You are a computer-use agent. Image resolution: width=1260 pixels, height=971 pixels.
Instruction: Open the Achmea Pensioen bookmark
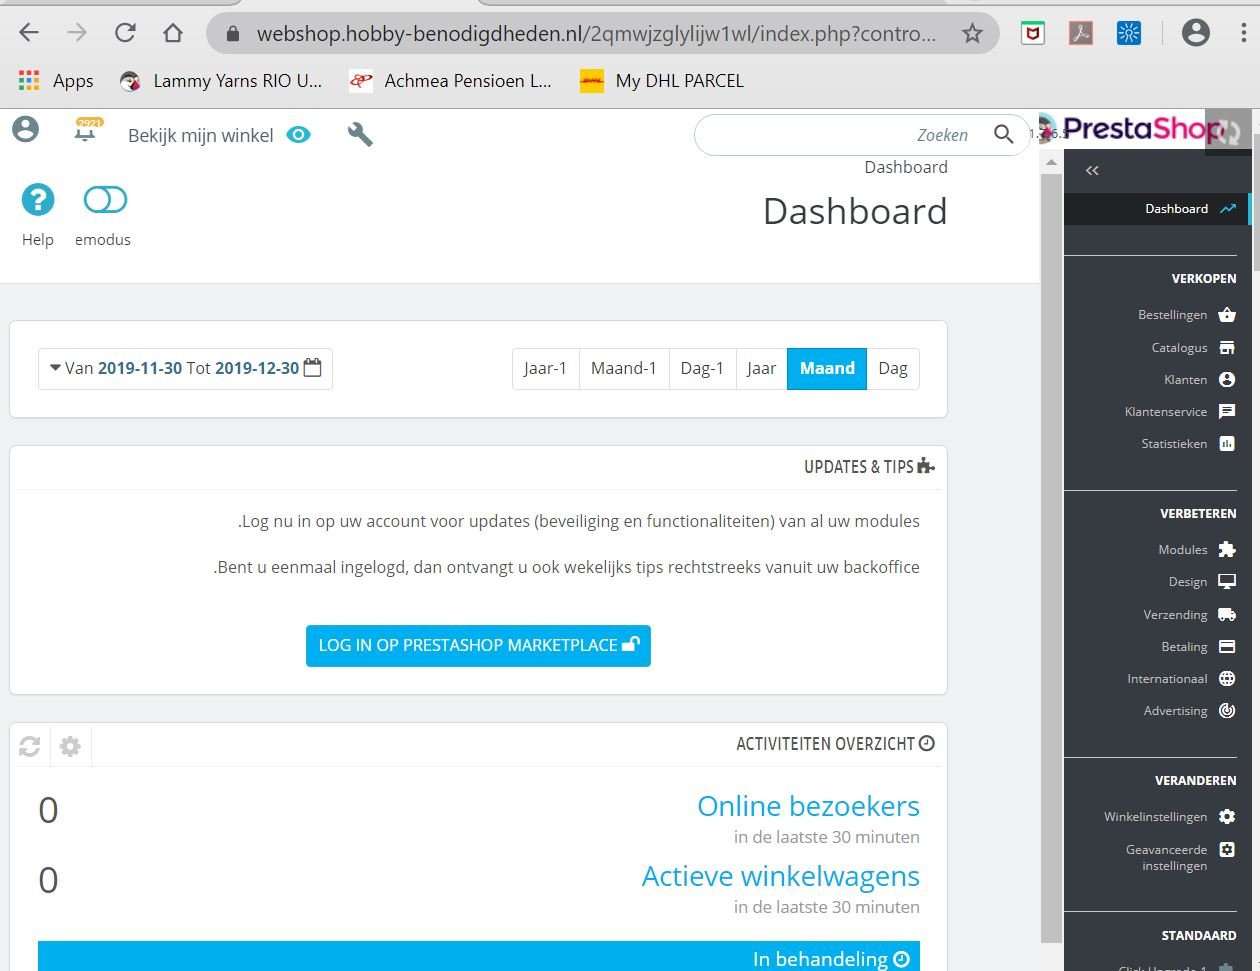point(450,81)
